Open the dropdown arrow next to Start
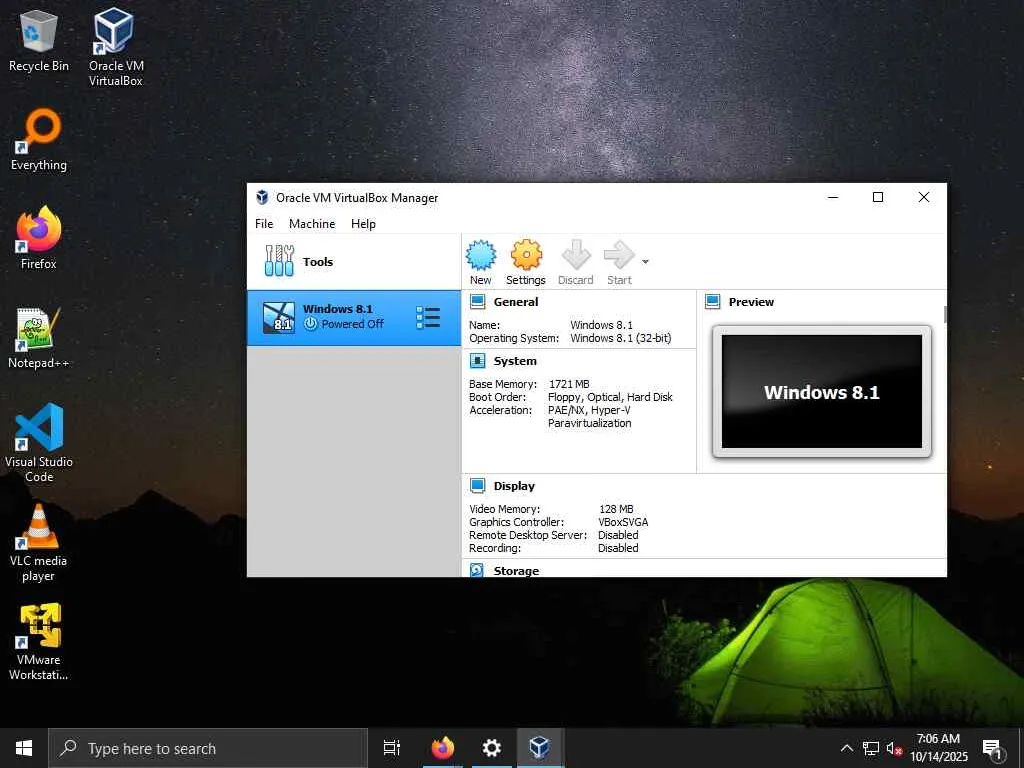This screenshot has width=1024, height=768. pos(645,262)
